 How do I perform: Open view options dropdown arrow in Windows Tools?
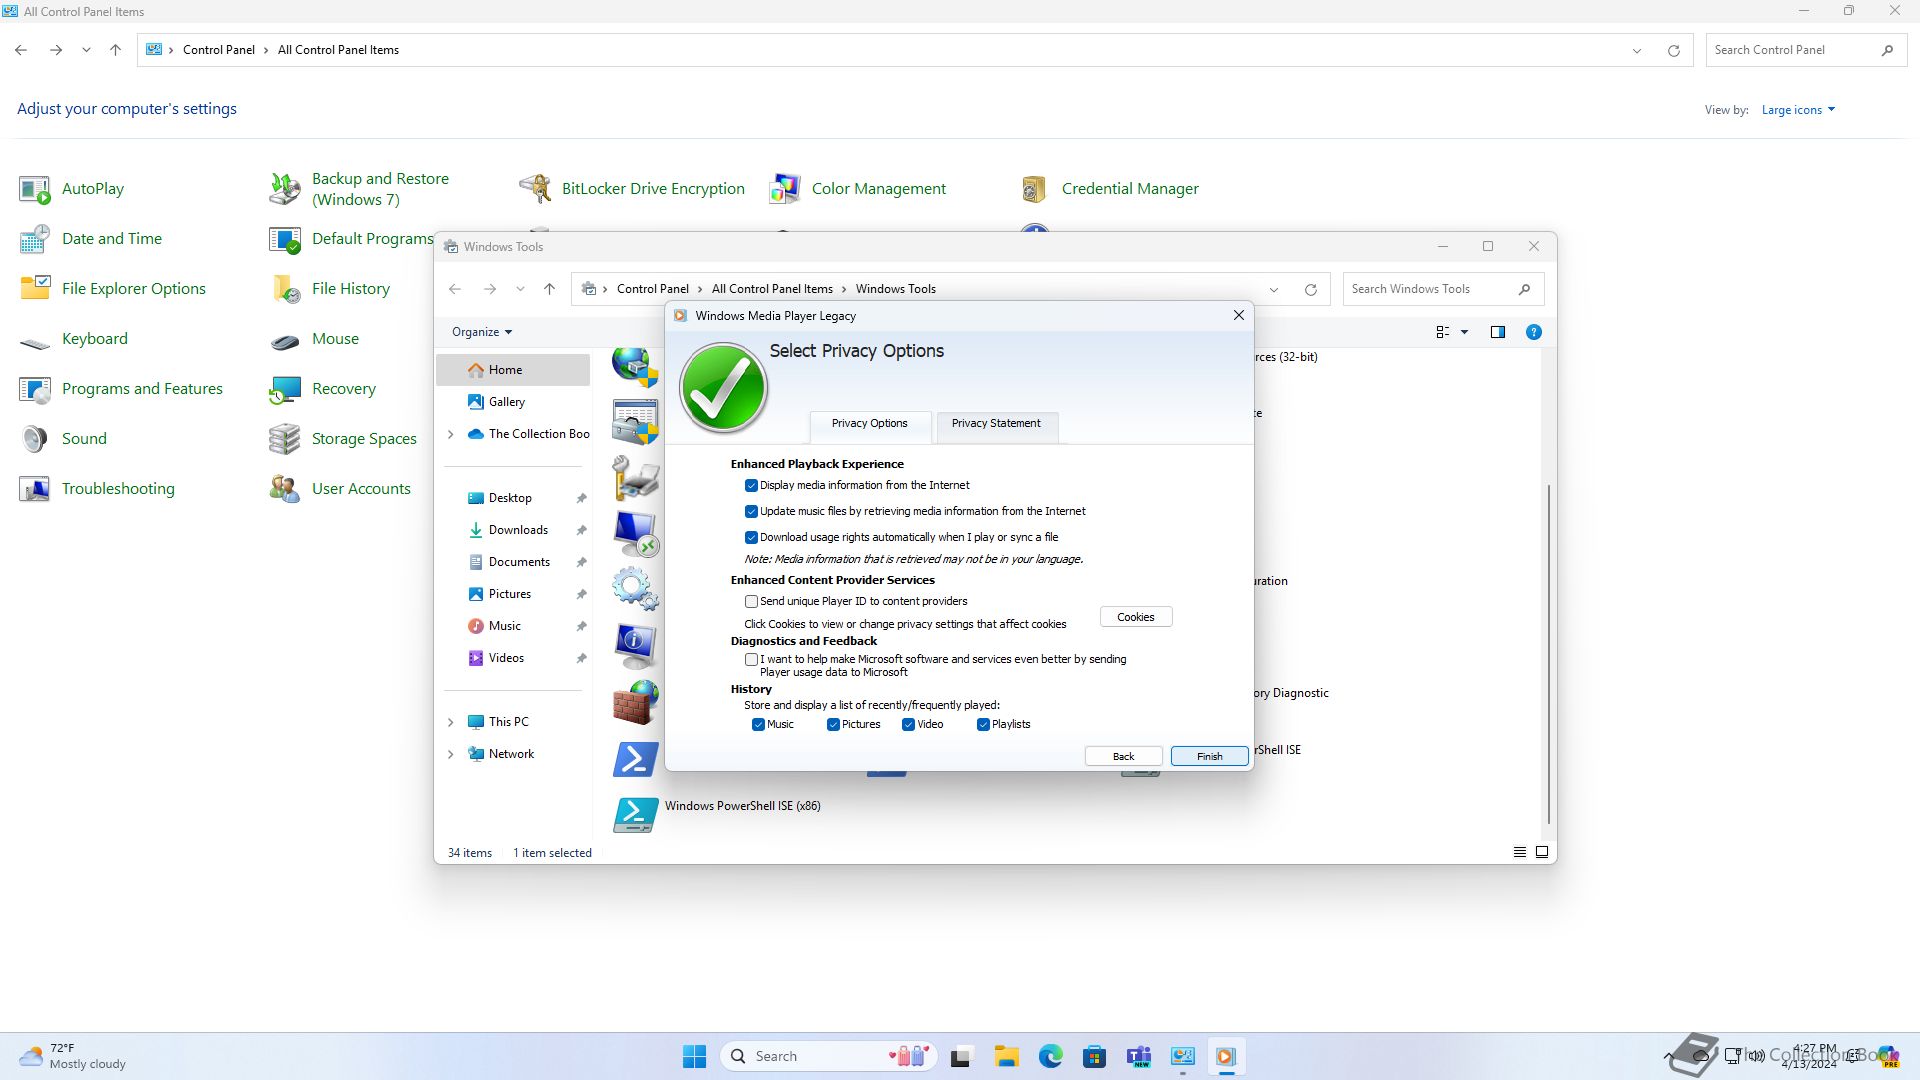click(1464, 332)
